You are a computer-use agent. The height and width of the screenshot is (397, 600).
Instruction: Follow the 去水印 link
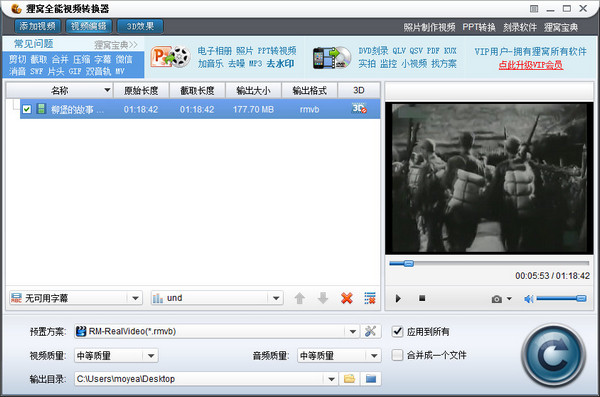click(280, 64)
